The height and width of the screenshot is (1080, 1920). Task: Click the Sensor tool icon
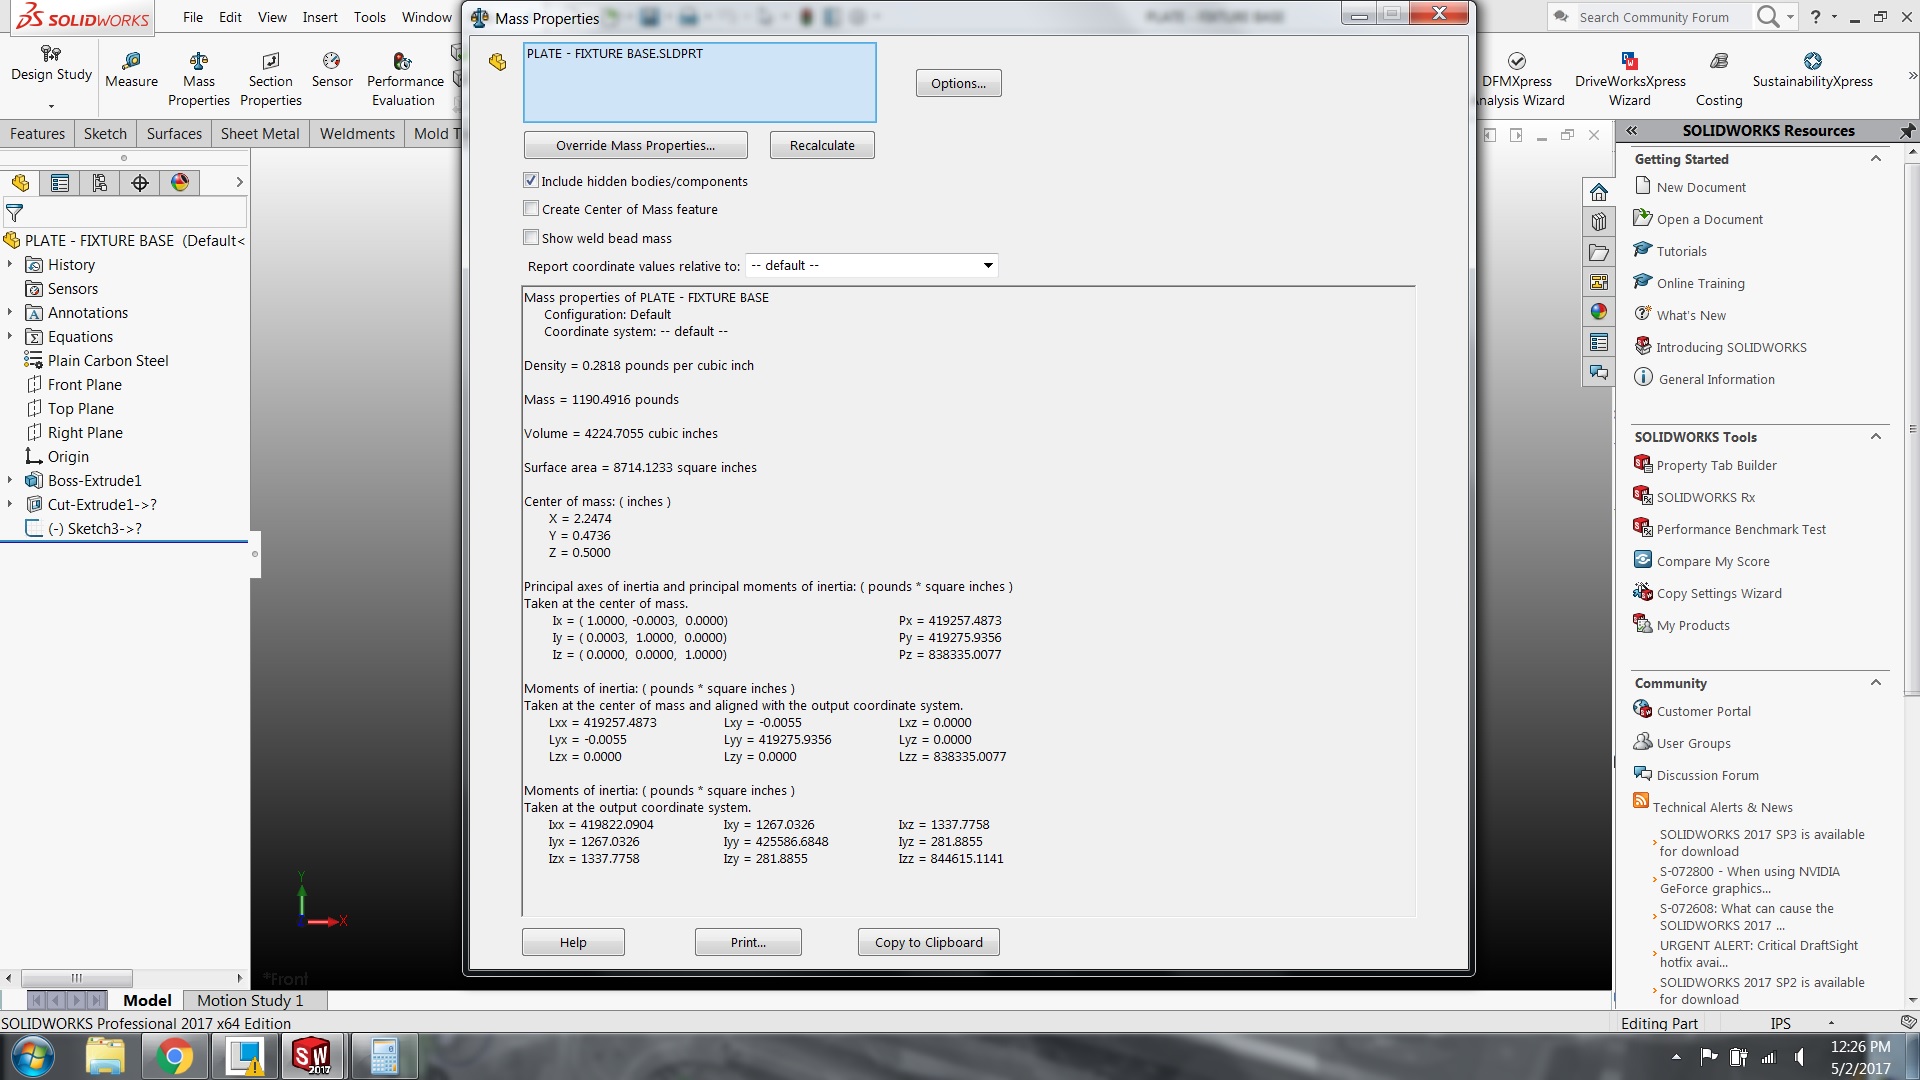(x=331, y=62)
